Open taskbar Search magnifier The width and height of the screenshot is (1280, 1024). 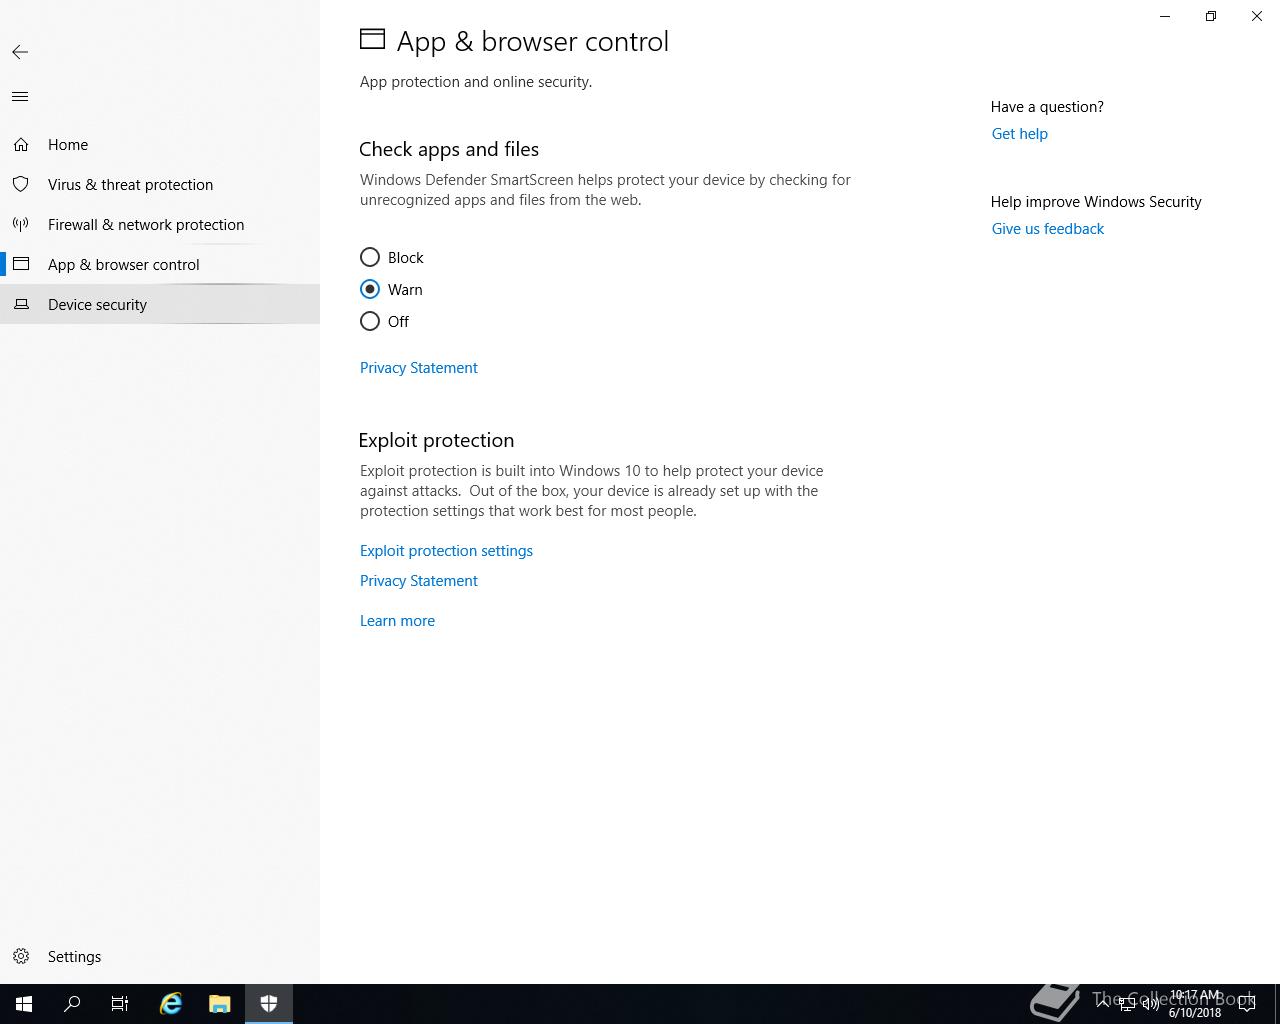72,1004
